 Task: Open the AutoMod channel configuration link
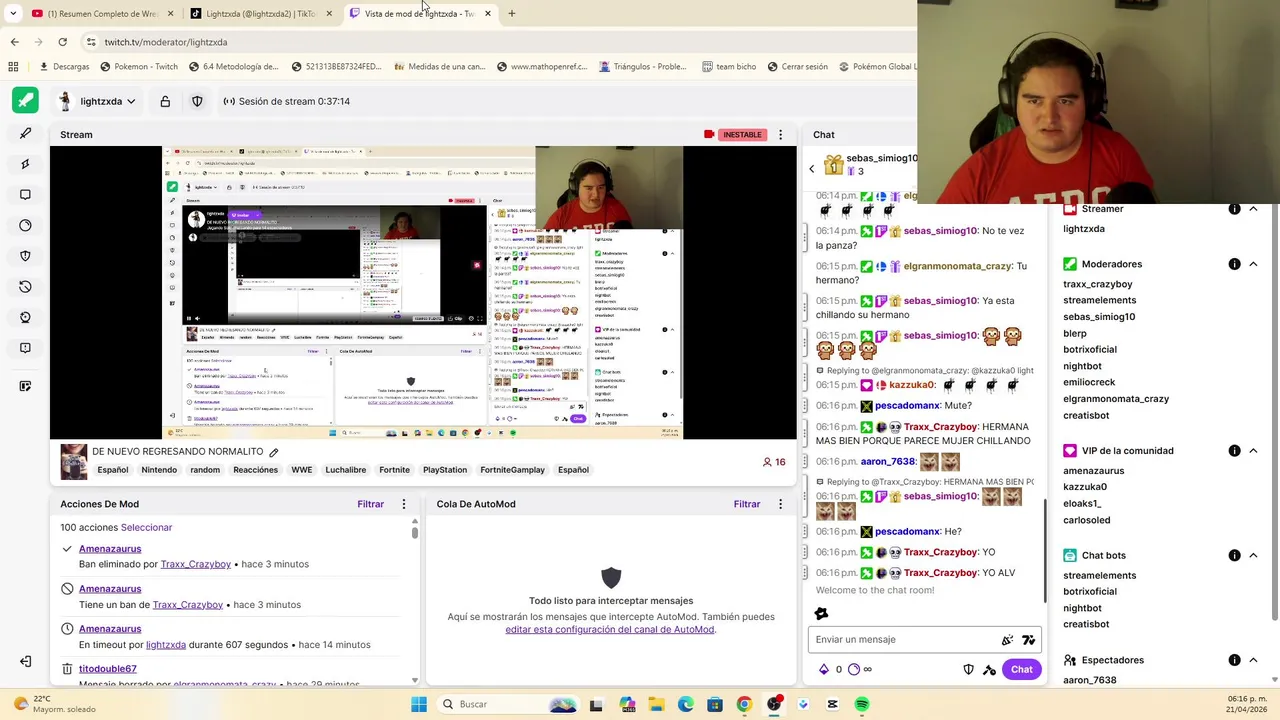click(609, 630)
